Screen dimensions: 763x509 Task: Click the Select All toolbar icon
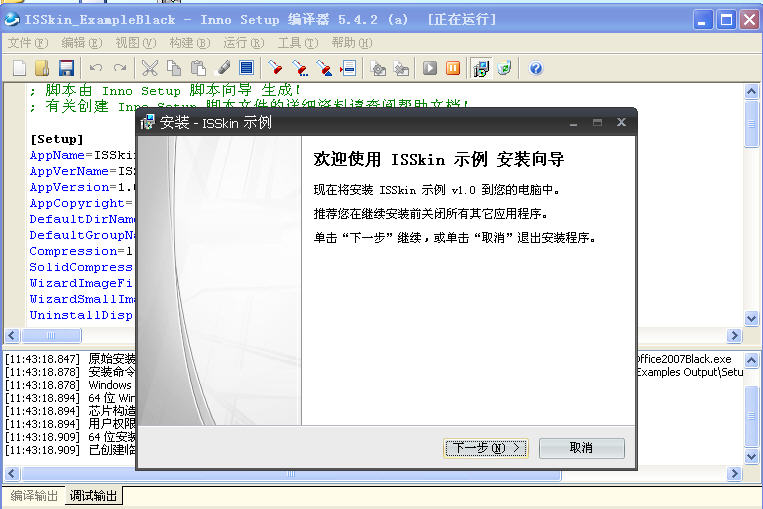pyautogui.click(x=246, y=68)
